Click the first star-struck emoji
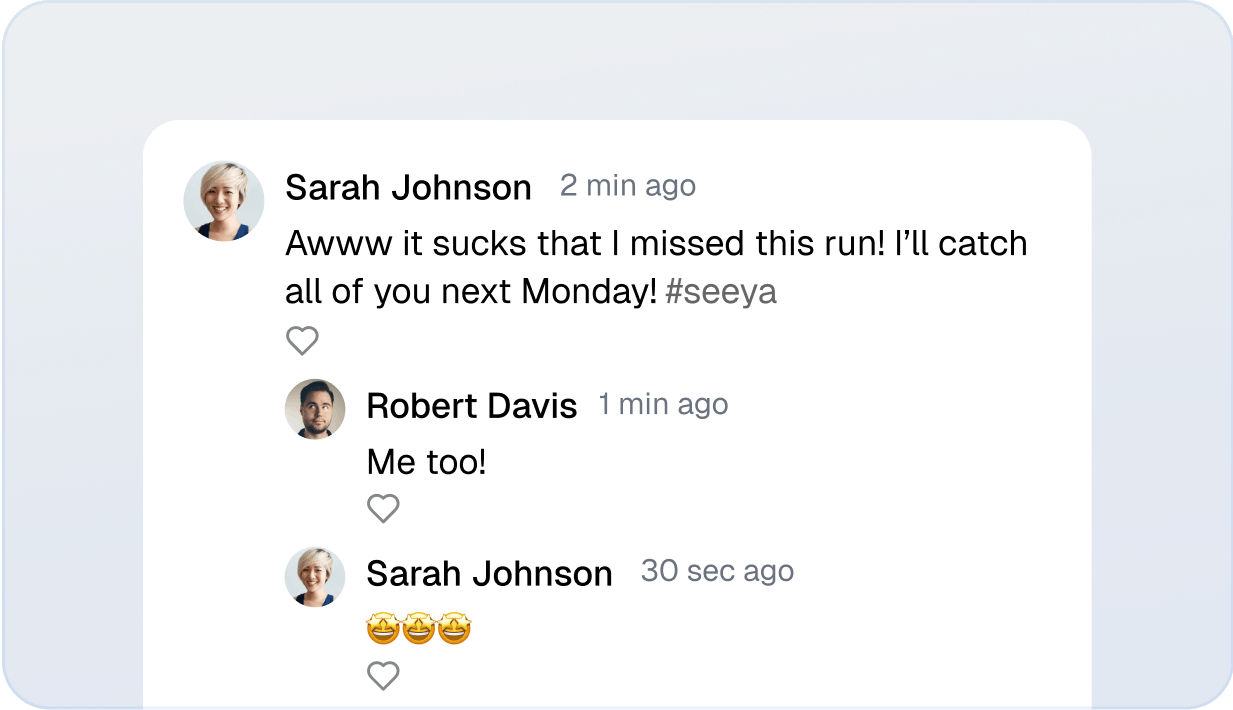 point(383,630)
